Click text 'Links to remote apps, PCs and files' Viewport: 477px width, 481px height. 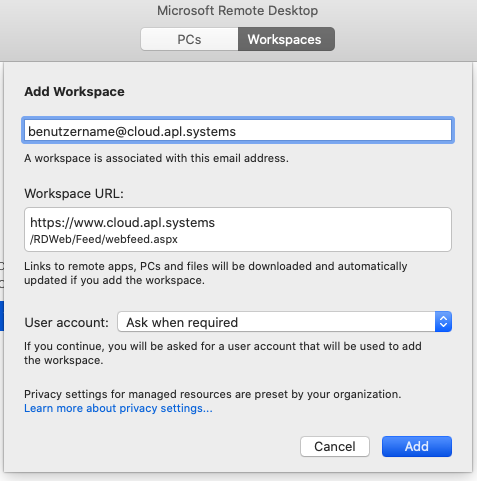pyautogui.click(x=117, y=266)
